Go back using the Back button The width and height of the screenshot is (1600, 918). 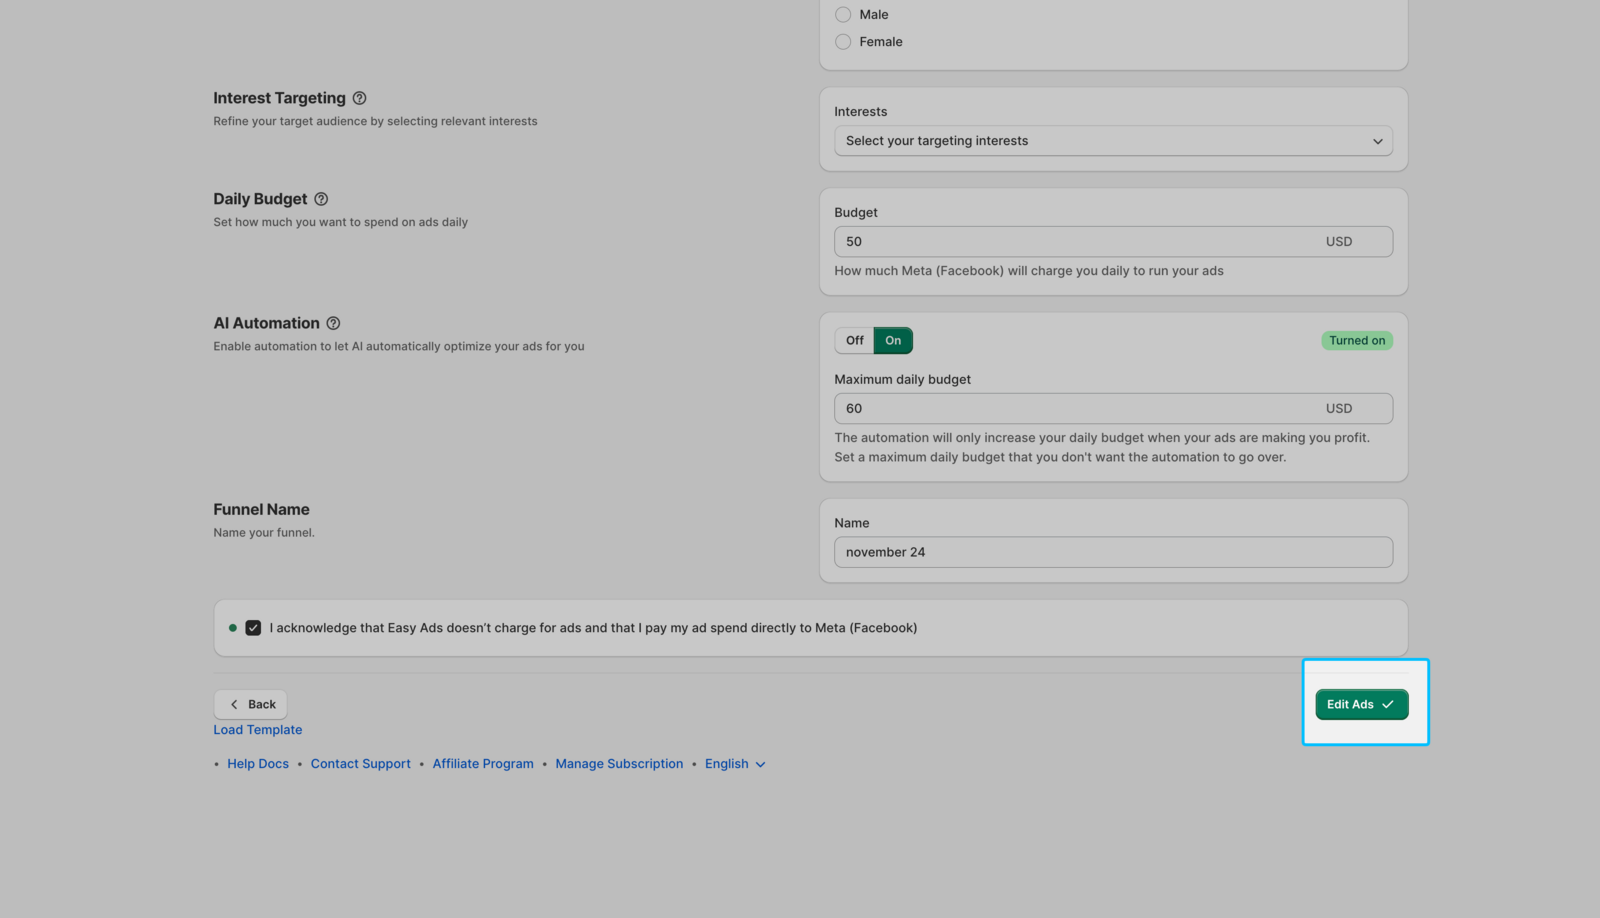click(251, 704)
